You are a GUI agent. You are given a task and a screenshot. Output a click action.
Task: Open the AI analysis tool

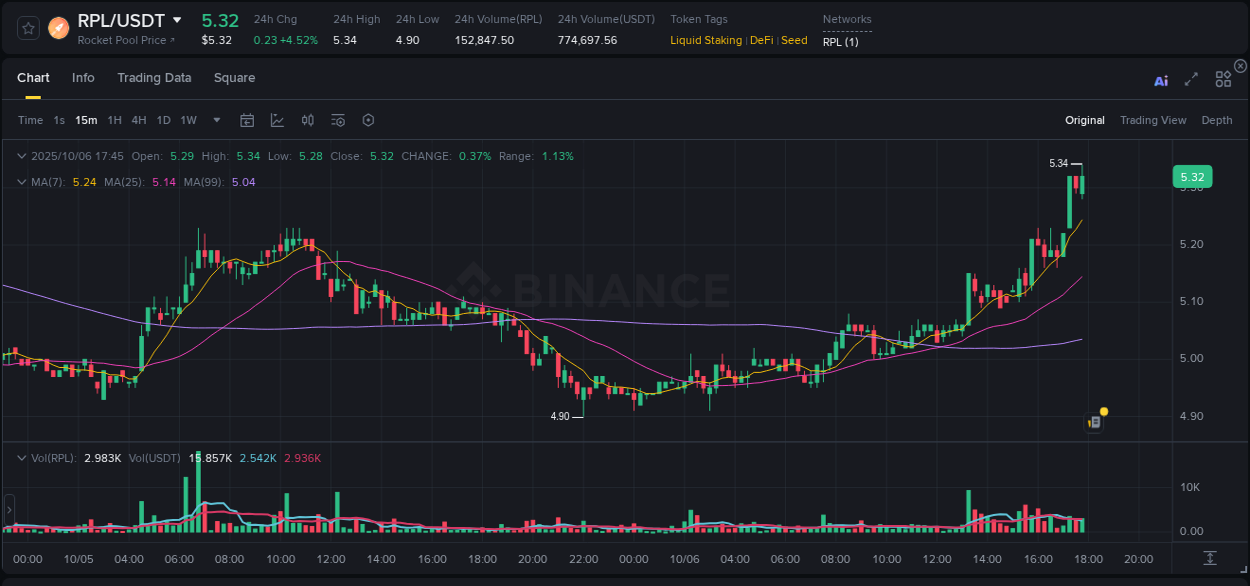tap(1161, 80)
